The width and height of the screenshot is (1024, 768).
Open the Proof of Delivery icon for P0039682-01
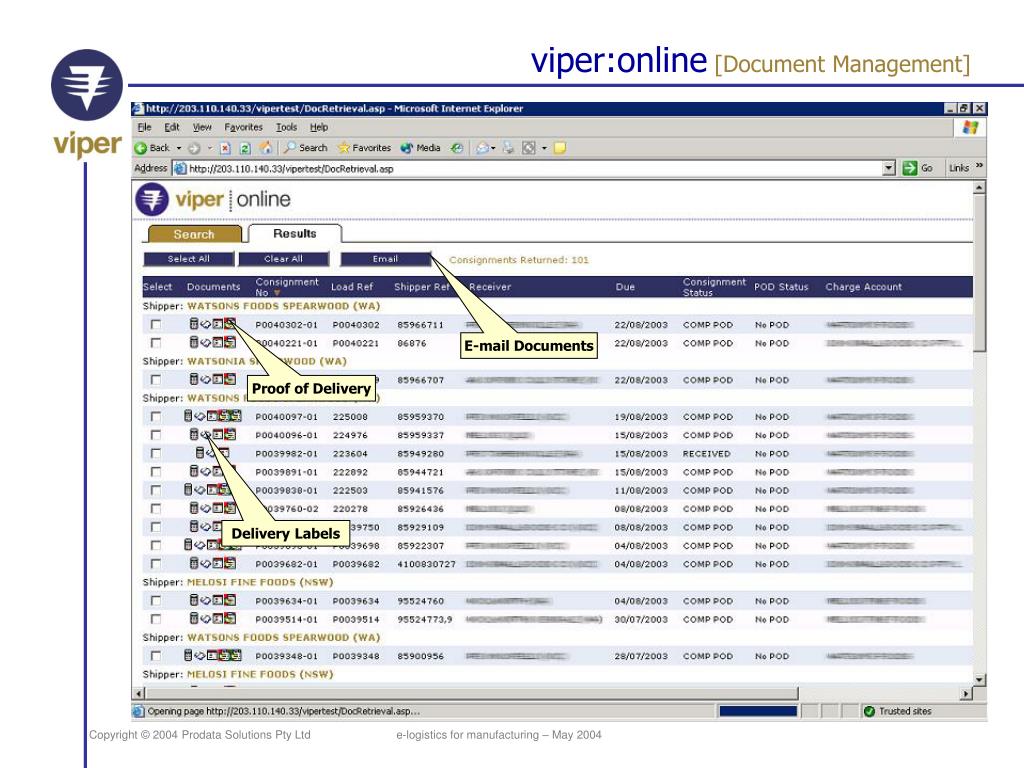click(230, 563)
